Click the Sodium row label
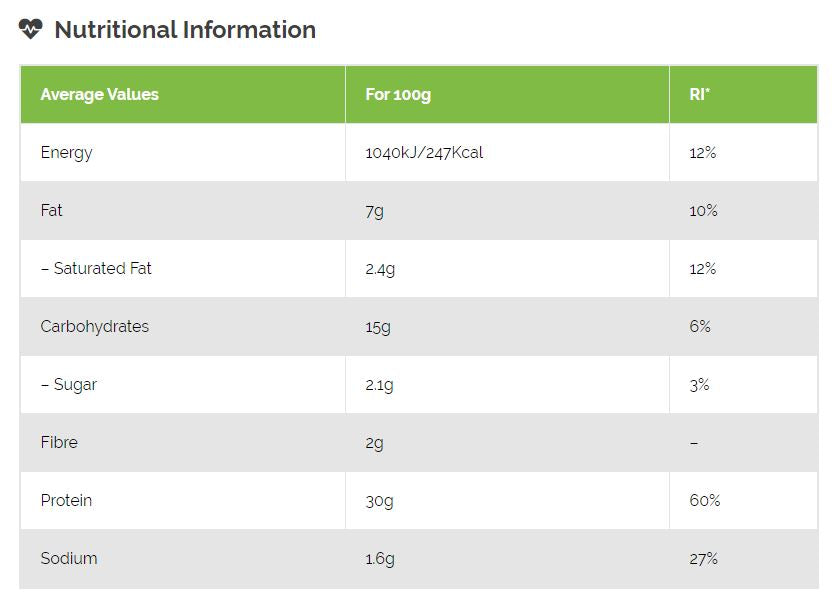Screen dimensions: 834x603 tap(69, 559)
